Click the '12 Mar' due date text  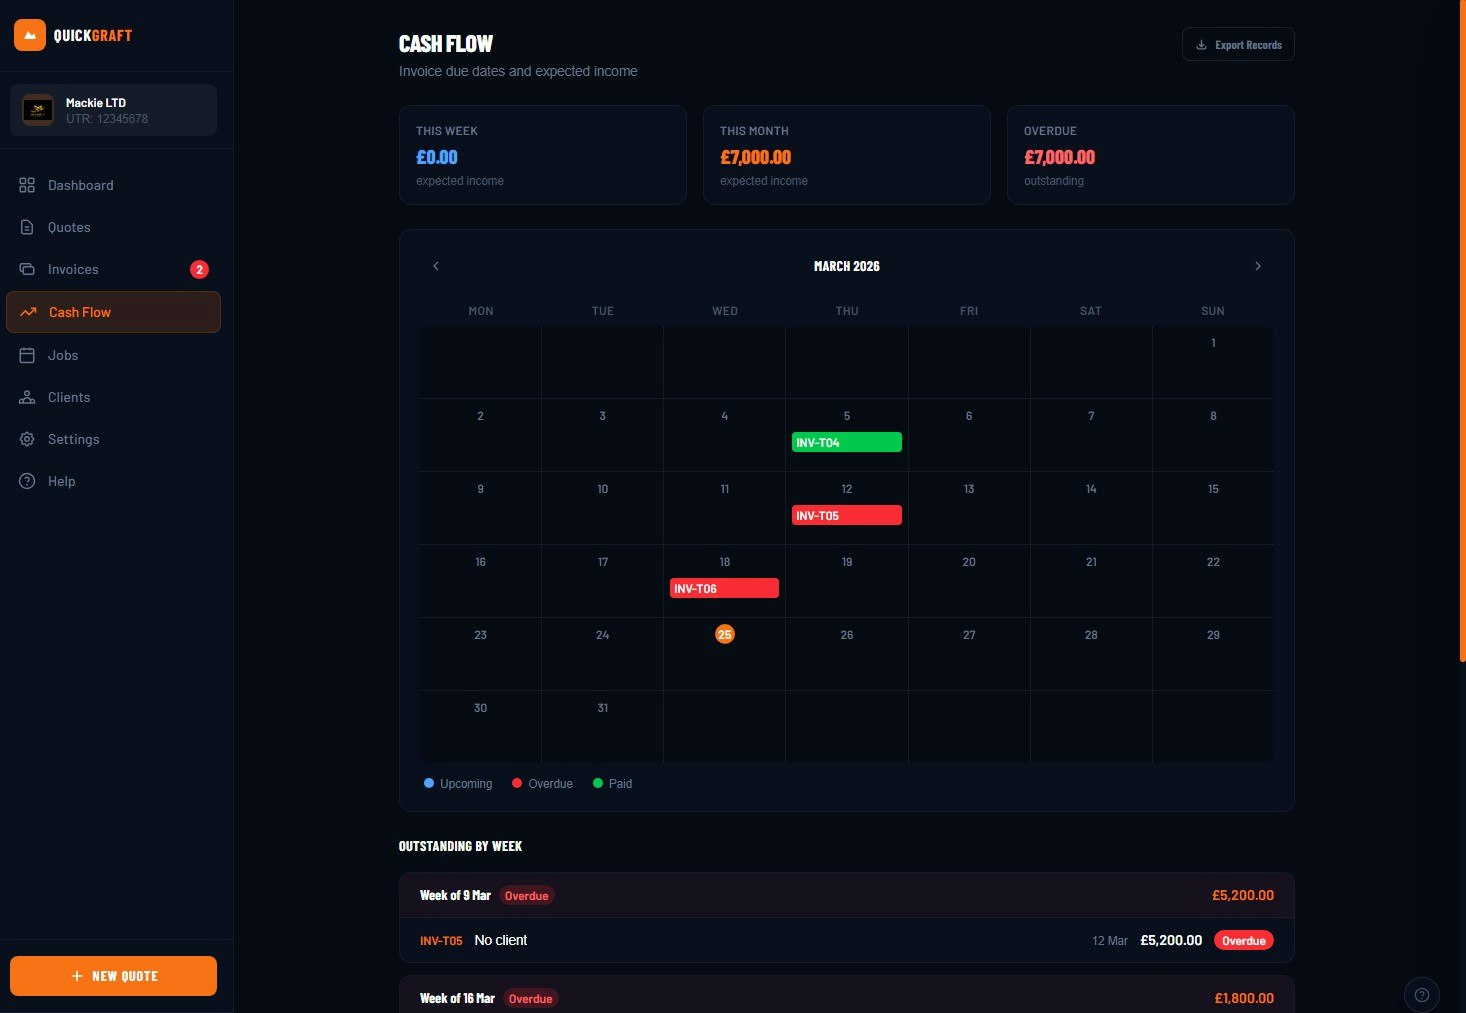coord(1110,941)
